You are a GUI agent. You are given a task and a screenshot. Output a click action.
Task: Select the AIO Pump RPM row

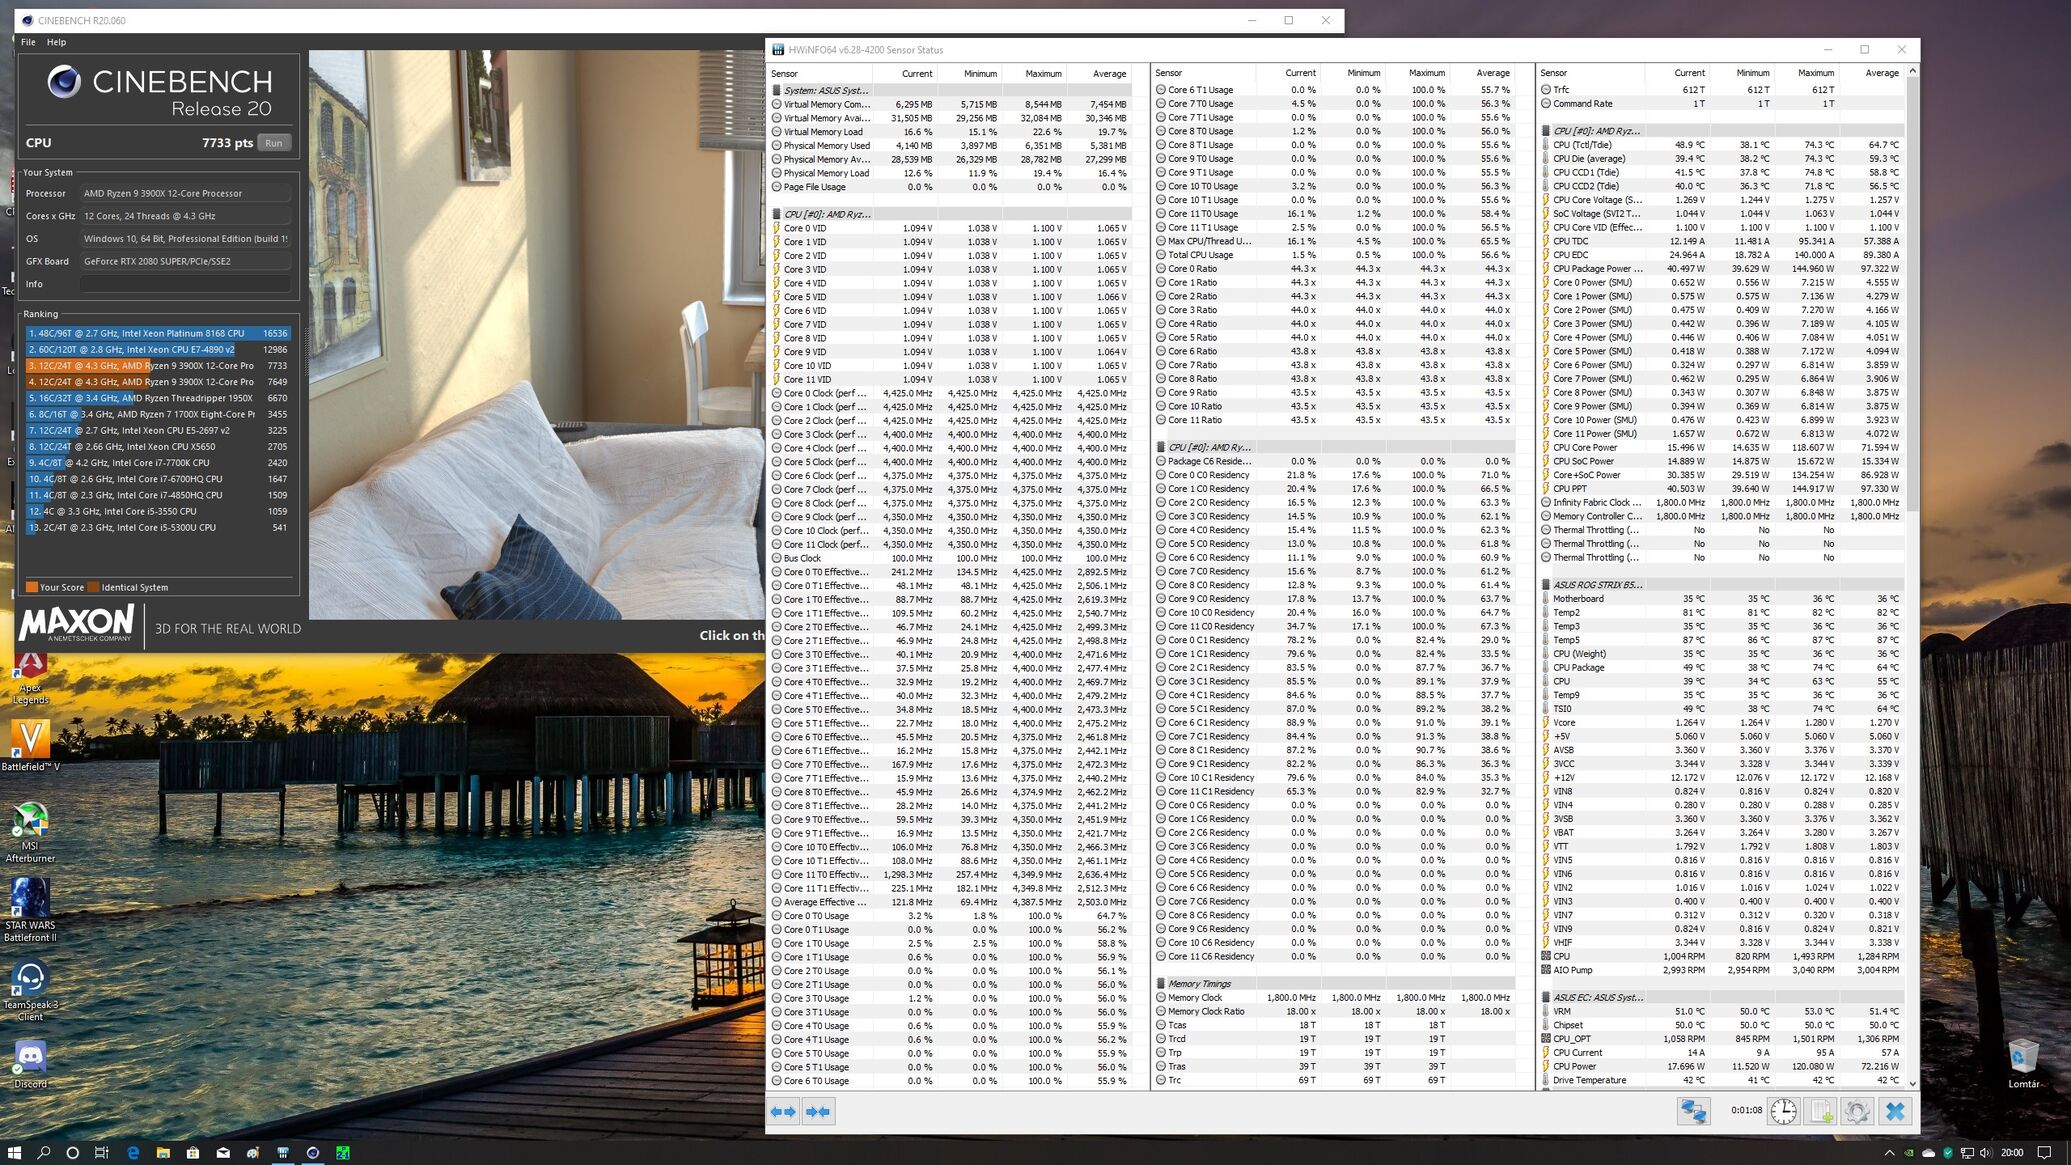tap(1720, 969)
